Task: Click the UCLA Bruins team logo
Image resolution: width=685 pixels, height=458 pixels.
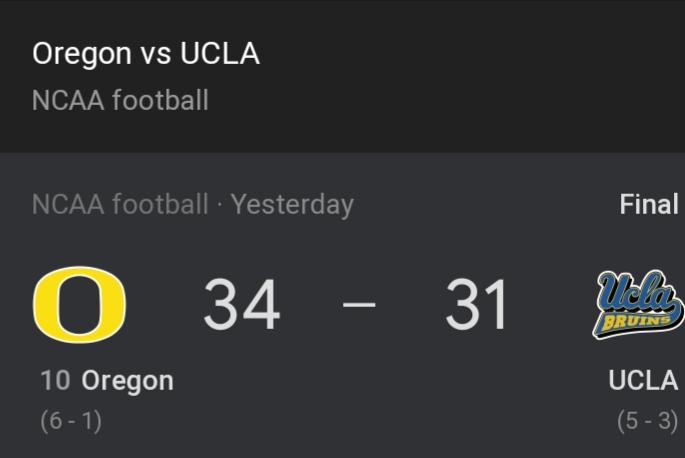Action: pos(638,303)
